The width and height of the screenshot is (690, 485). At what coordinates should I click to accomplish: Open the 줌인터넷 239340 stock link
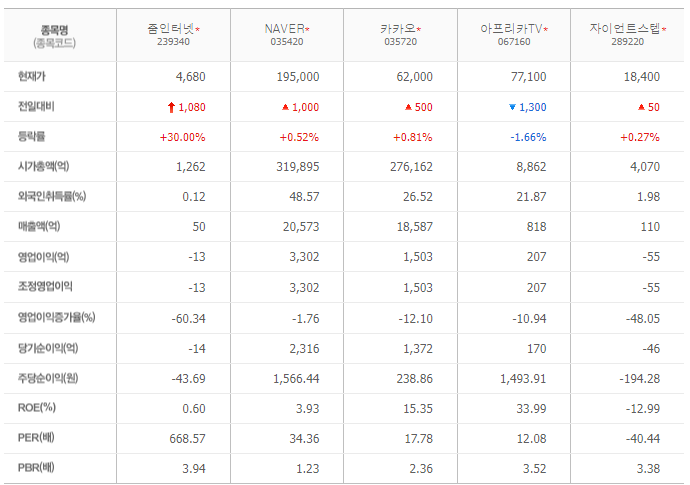coord(173,34)
